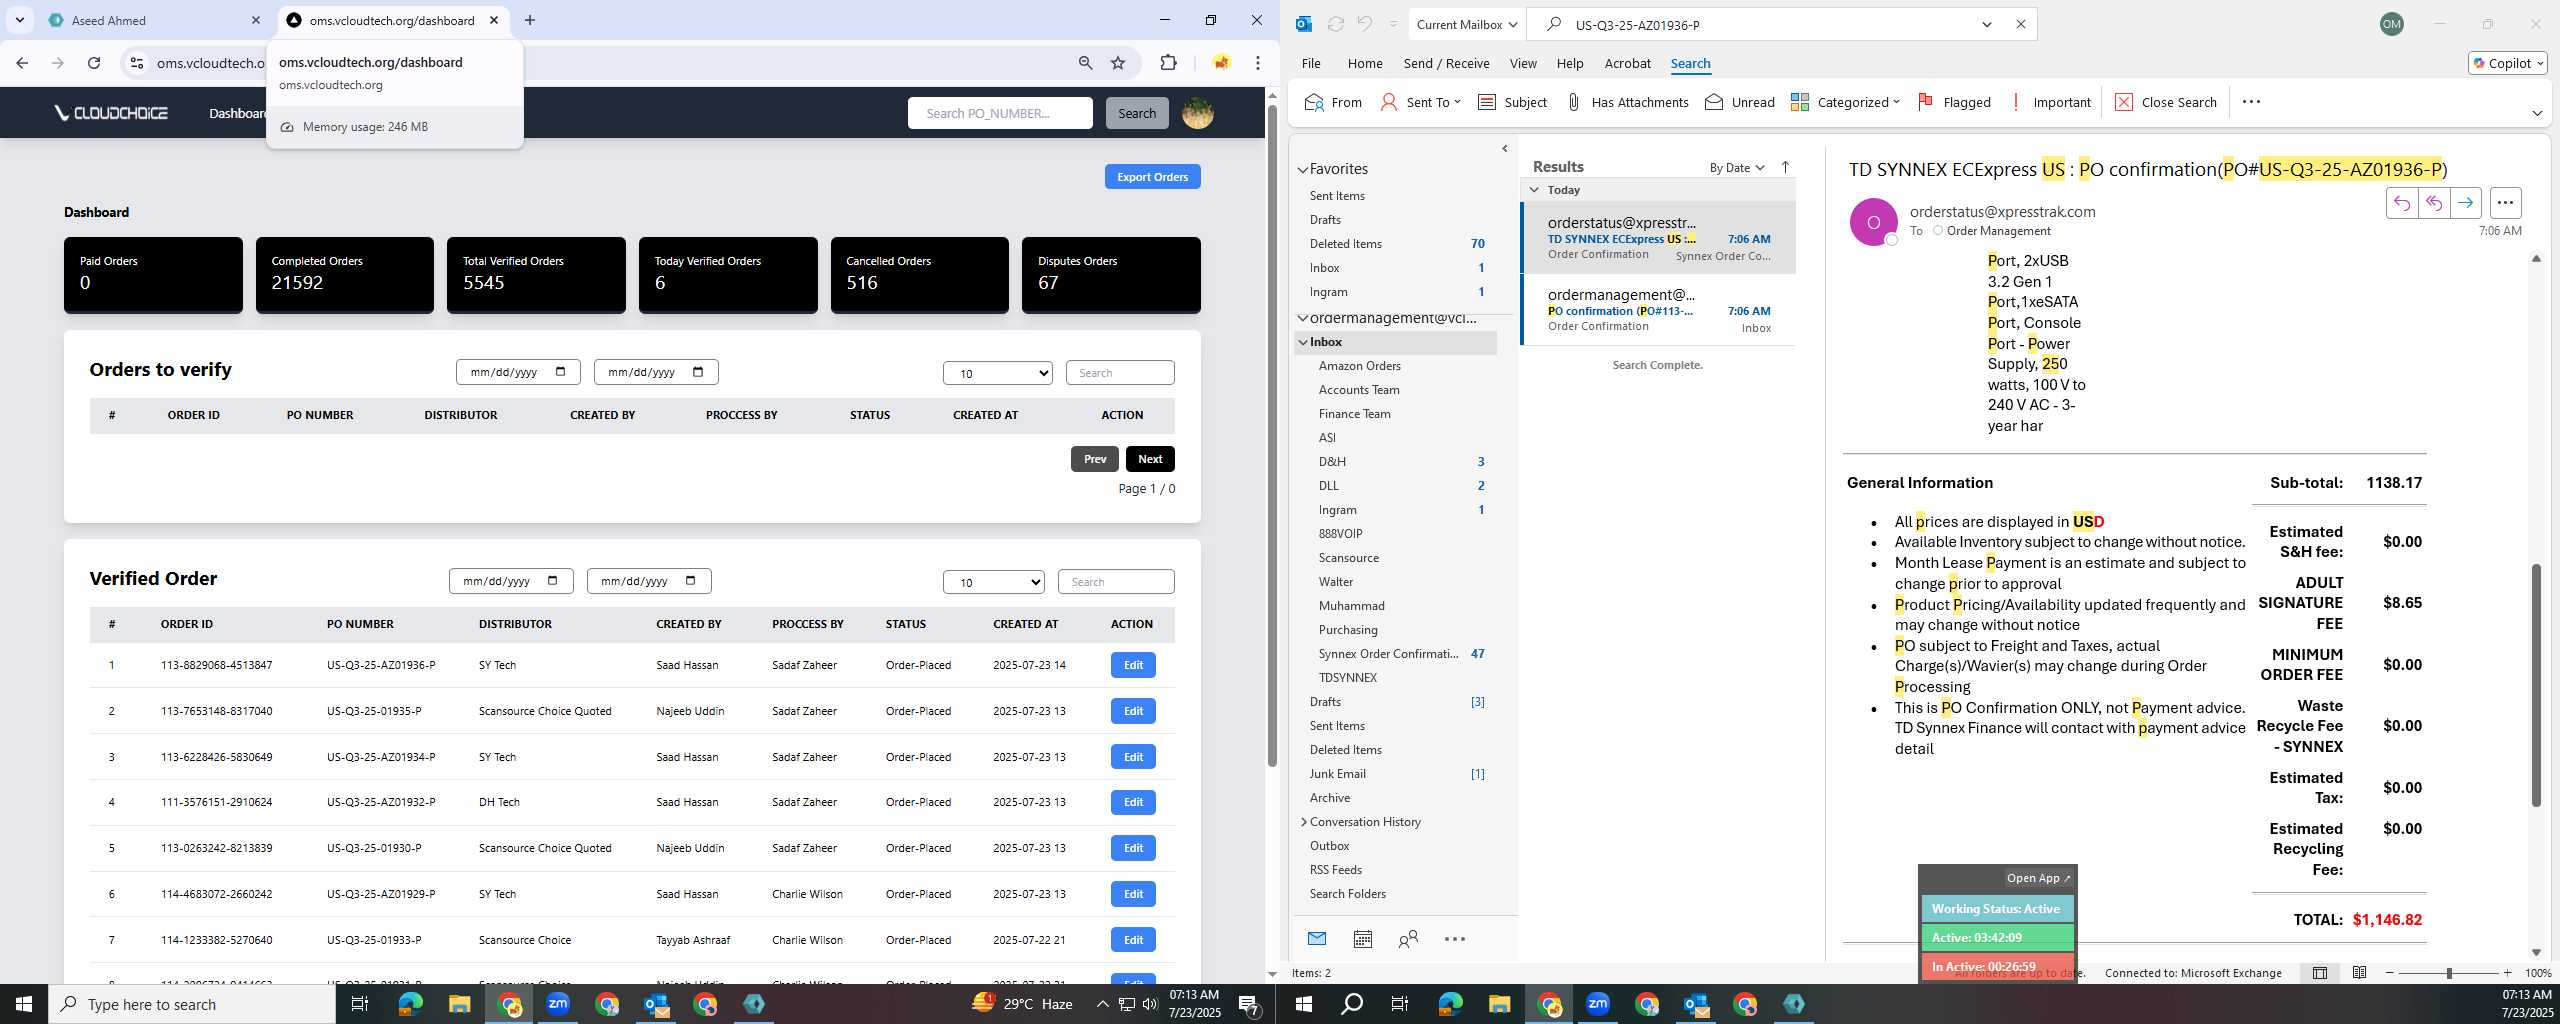Screen dimensions: 2560x1024
Task: Open Outlook File menu
Action: coord(1311,63)
